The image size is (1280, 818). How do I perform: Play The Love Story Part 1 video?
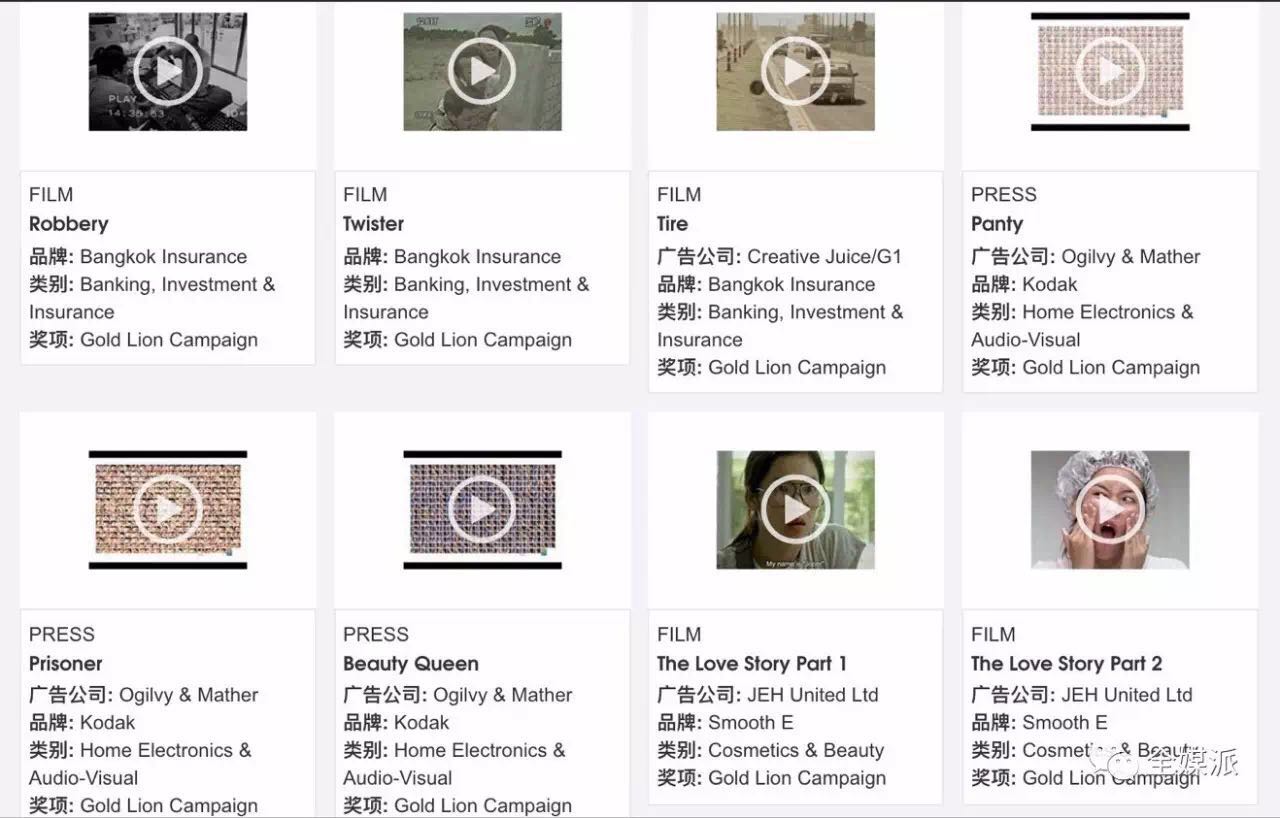796,510
